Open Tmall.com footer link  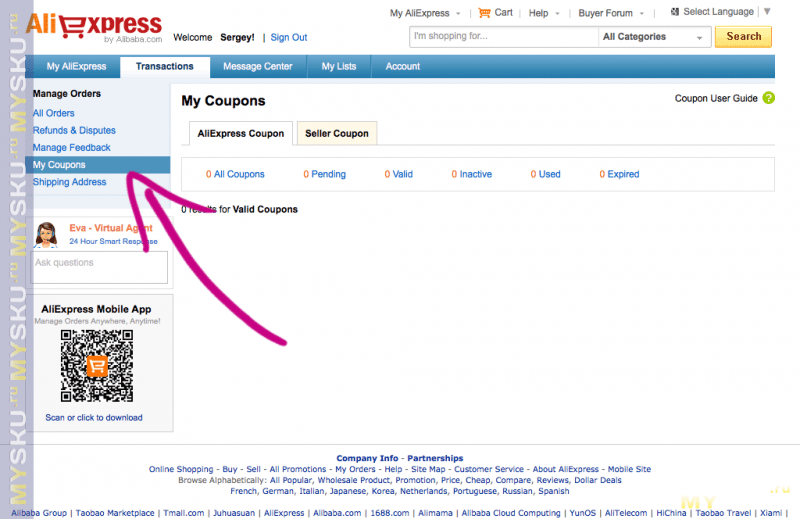184,513
